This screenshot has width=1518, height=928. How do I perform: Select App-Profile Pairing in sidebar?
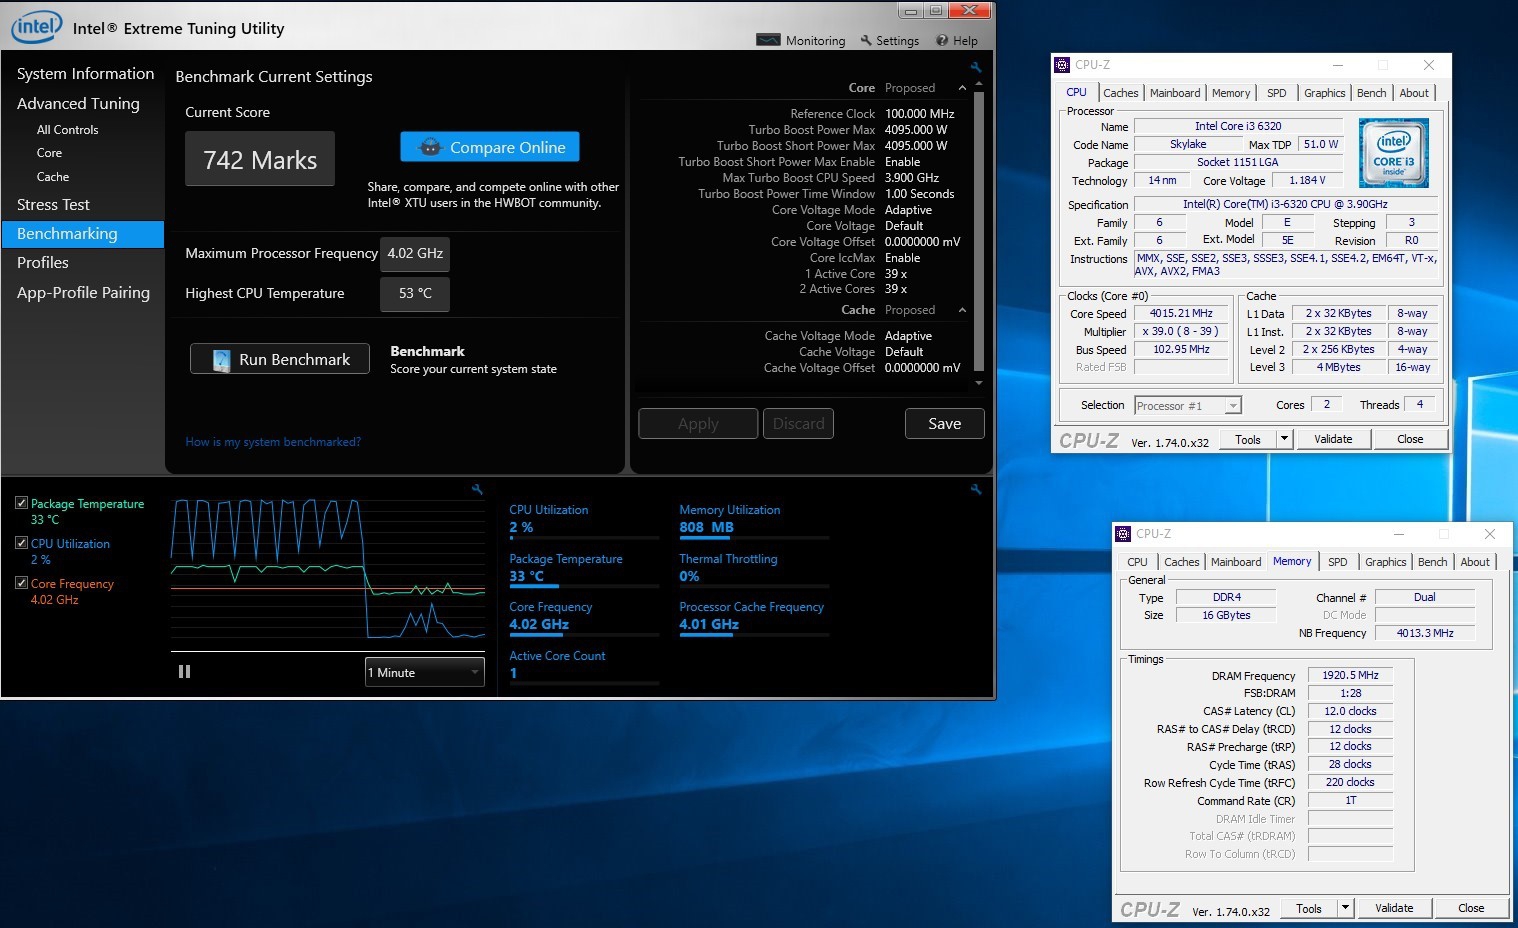click(83, 293)
